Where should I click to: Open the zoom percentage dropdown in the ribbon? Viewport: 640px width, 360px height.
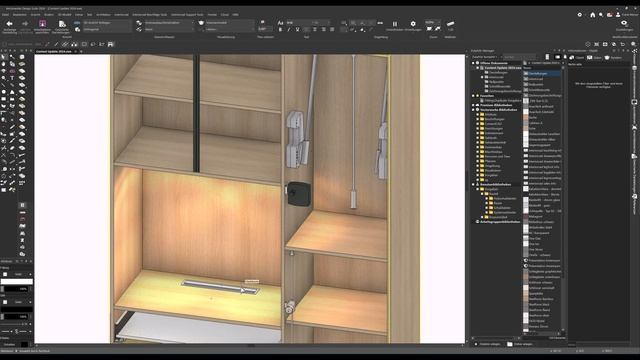(x=433, y=22)
